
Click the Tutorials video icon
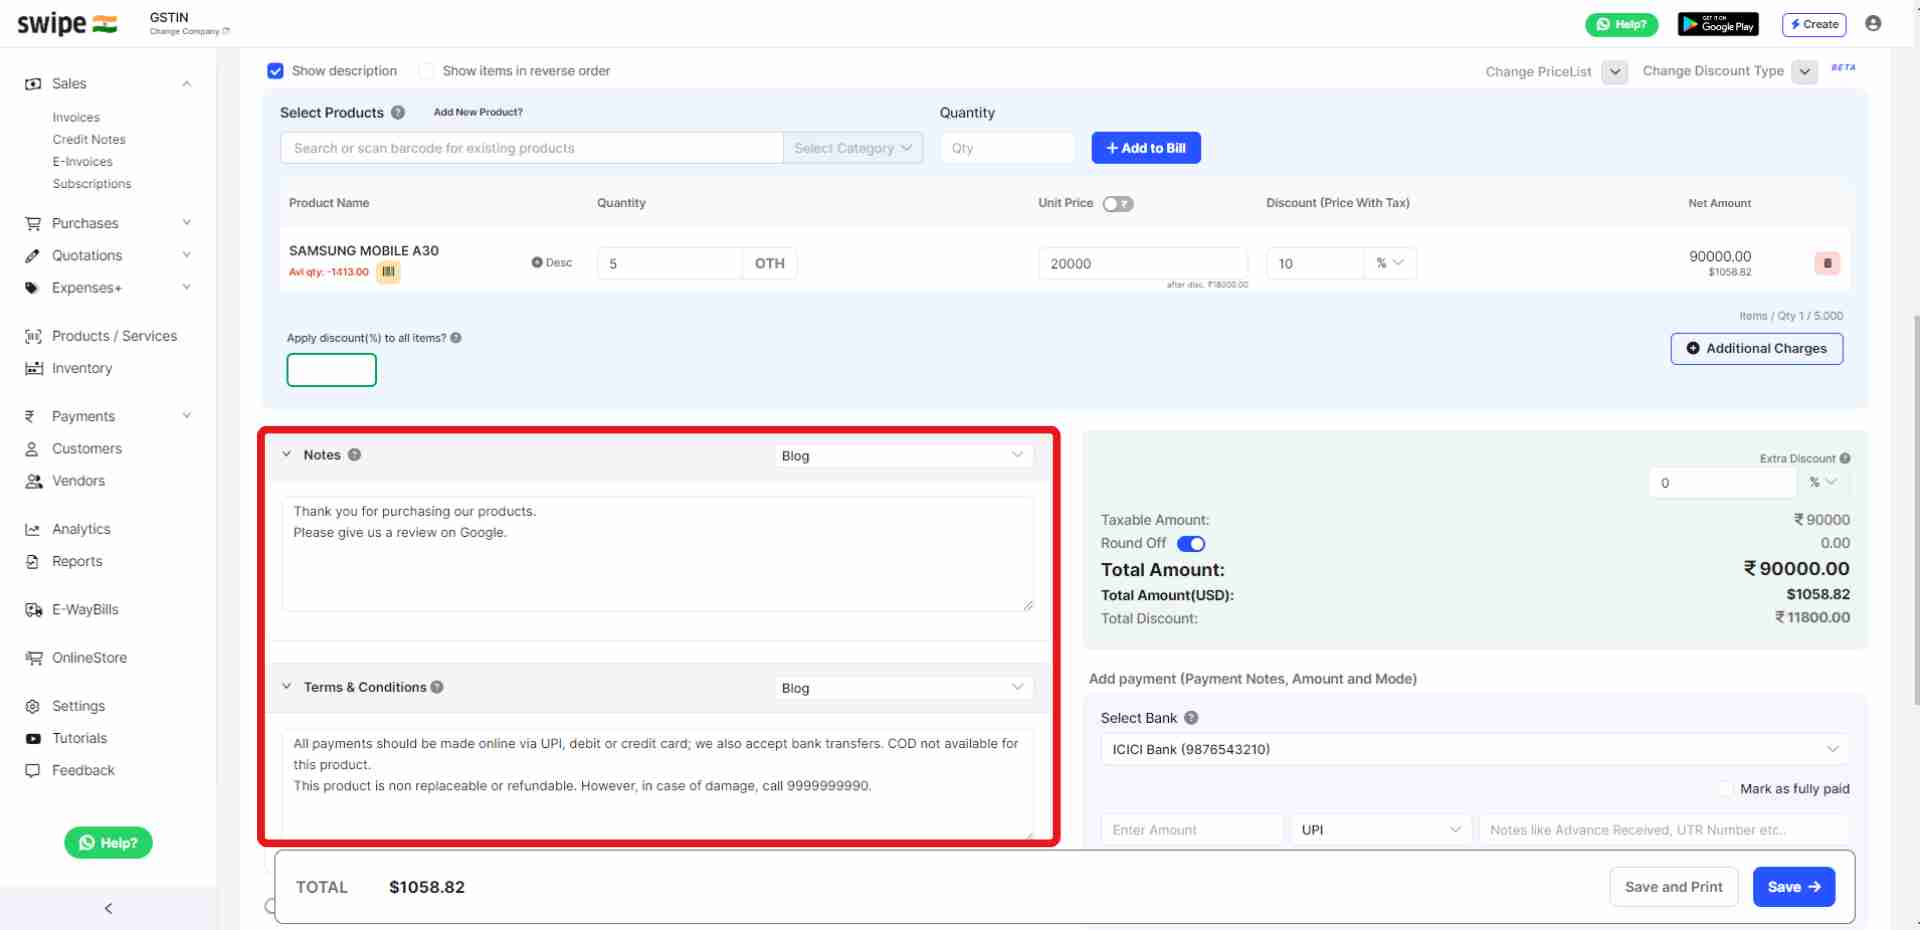click(33, 738)
